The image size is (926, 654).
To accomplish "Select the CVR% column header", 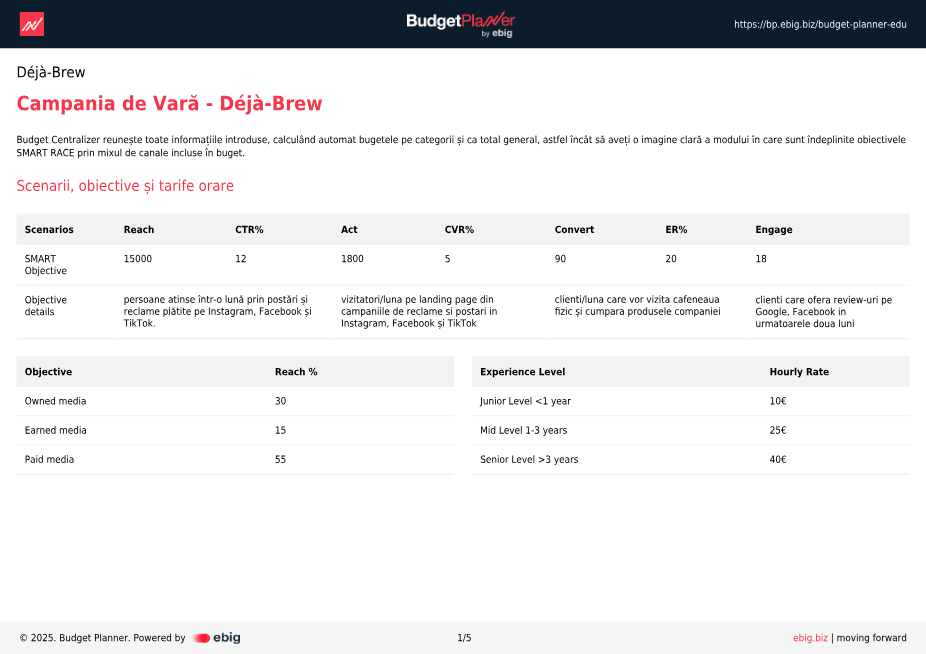I will point(459,230).
